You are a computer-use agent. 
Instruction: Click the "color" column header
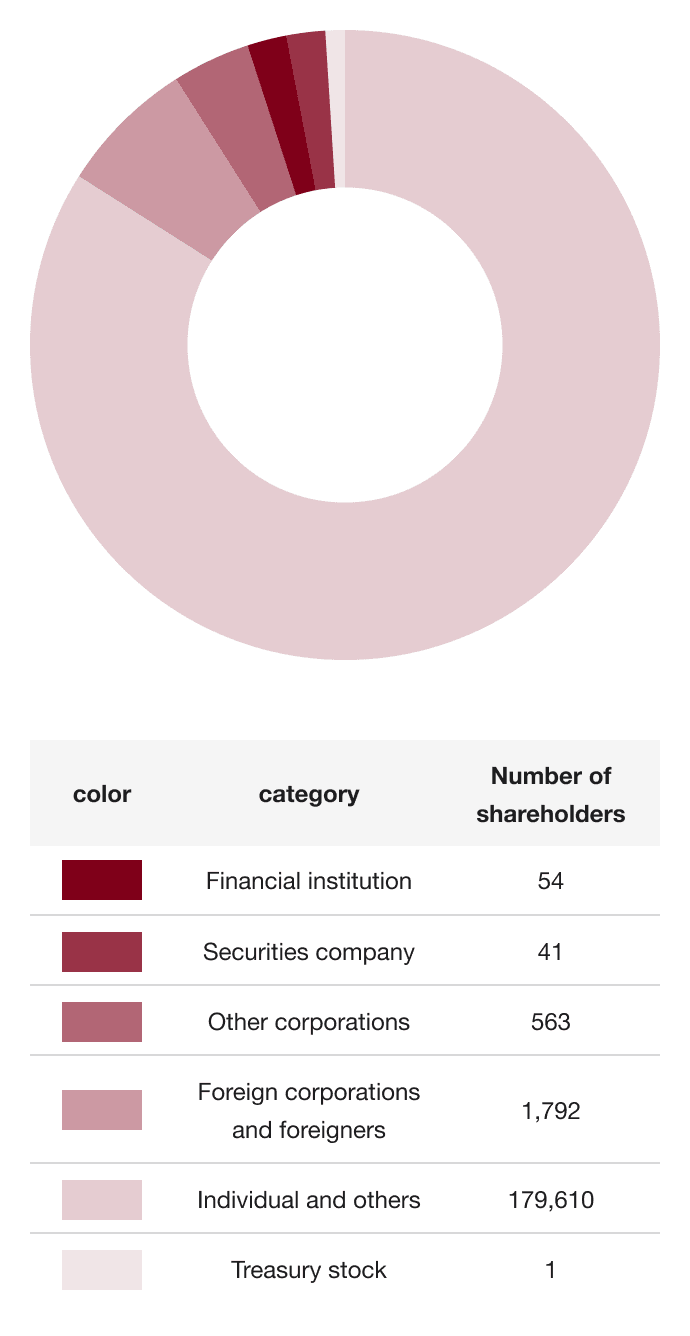click(102, 795)
